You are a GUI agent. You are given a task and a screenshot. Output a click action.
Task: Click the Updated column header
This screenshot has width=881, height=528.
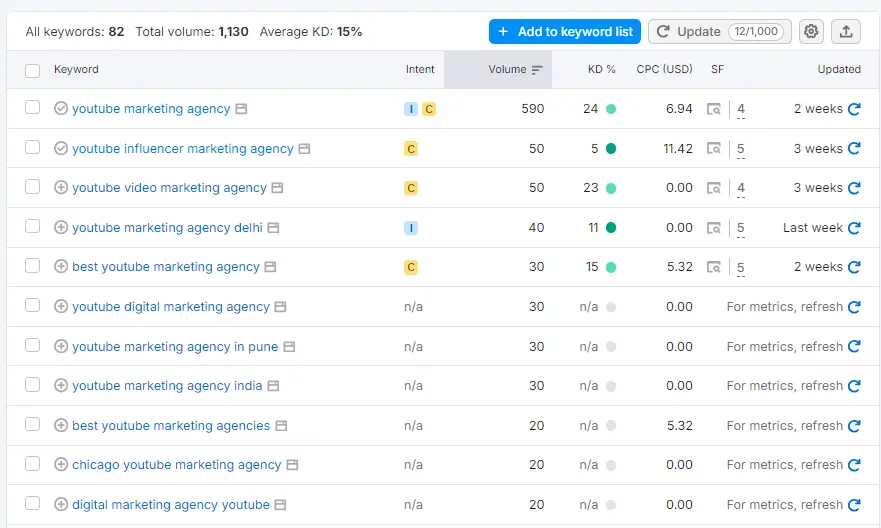pos(838,70)
